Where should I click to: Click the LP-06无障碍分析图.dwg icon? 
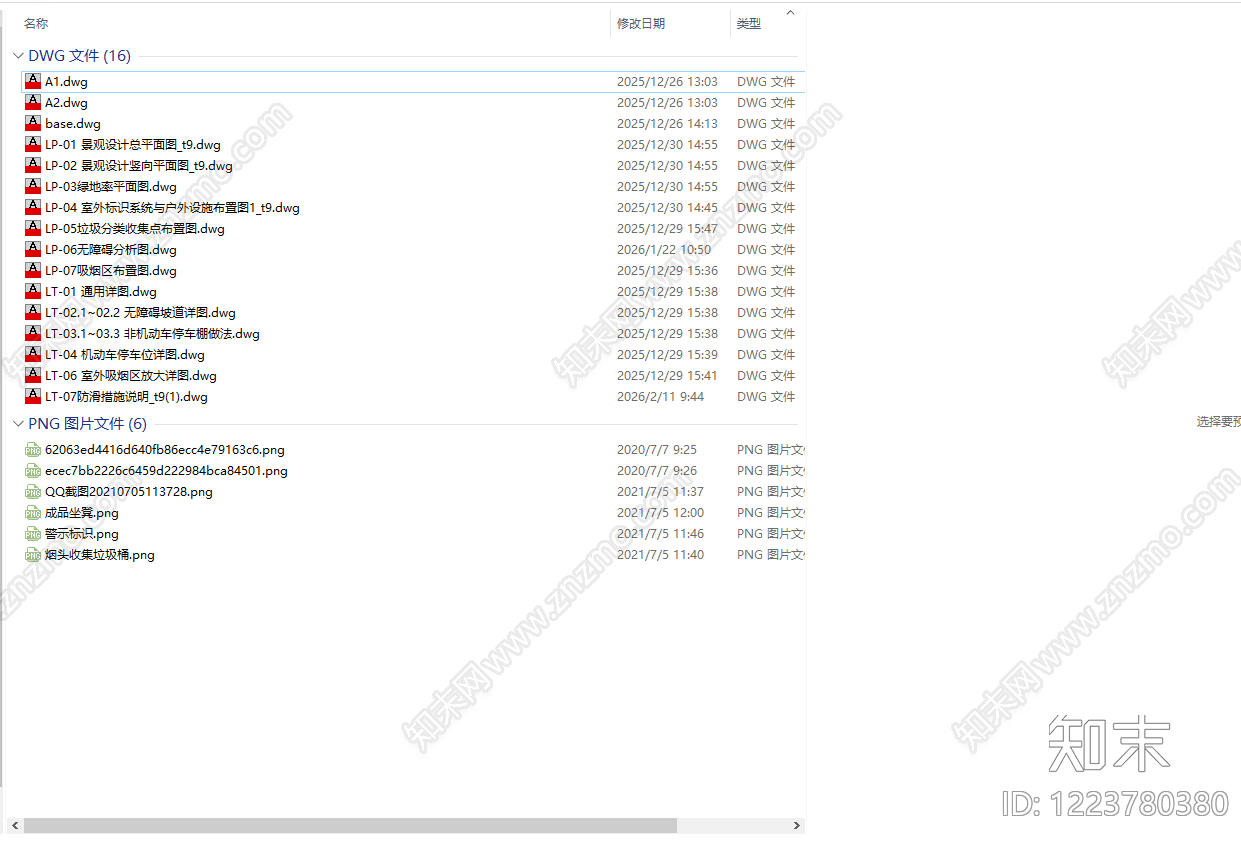33,250
